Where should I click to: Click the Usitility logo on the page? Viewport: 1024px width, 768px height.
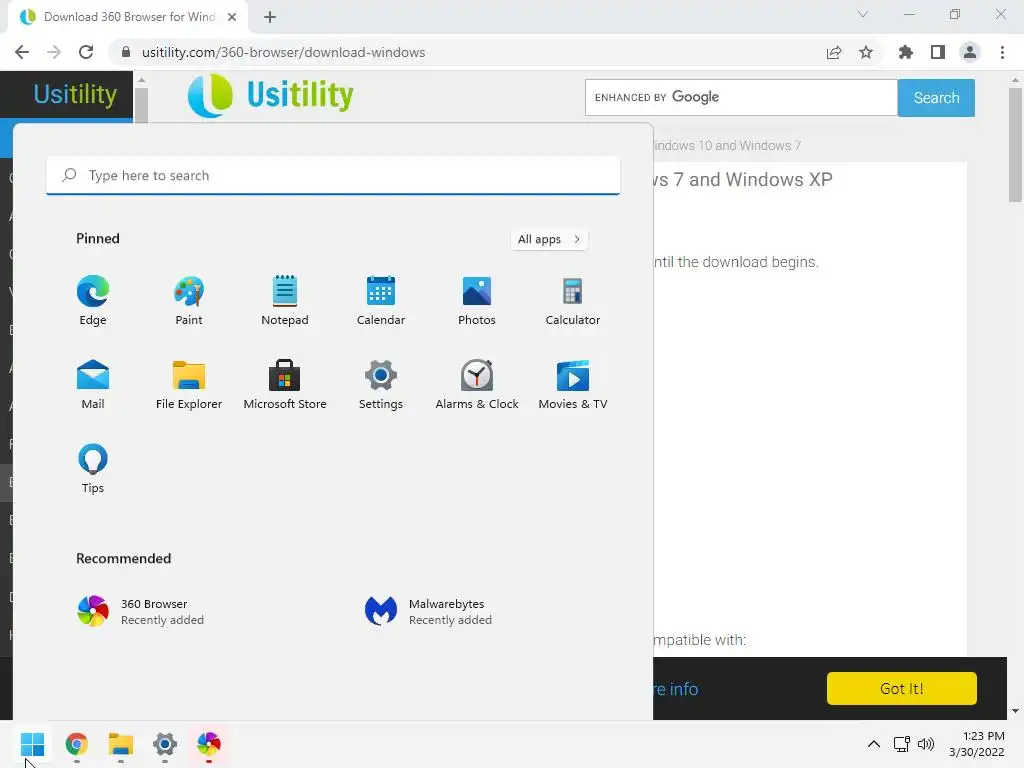pyautogui.click(x=270, y=95)
